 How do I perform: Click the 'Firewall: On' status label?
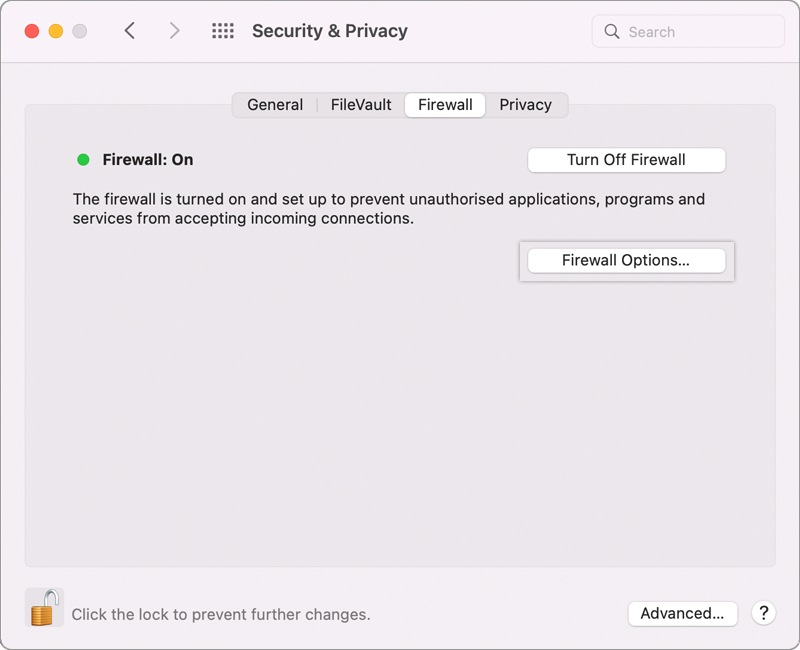(148, 160)
